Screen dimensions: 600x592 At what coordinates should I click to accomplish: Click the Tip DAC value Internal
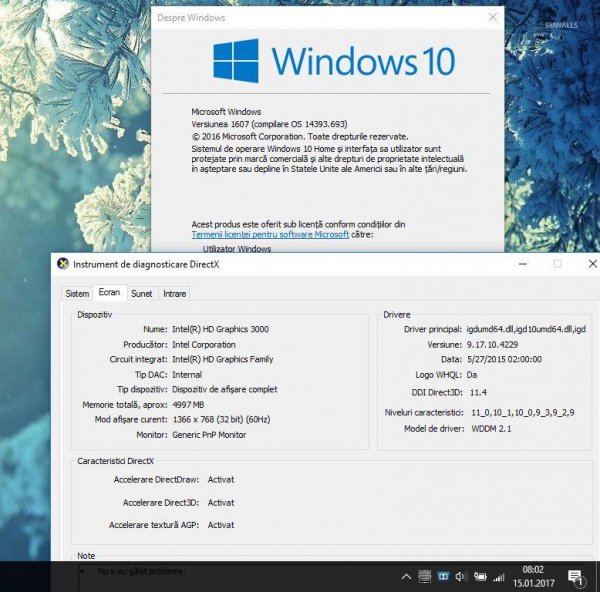(x=187, y=375)
